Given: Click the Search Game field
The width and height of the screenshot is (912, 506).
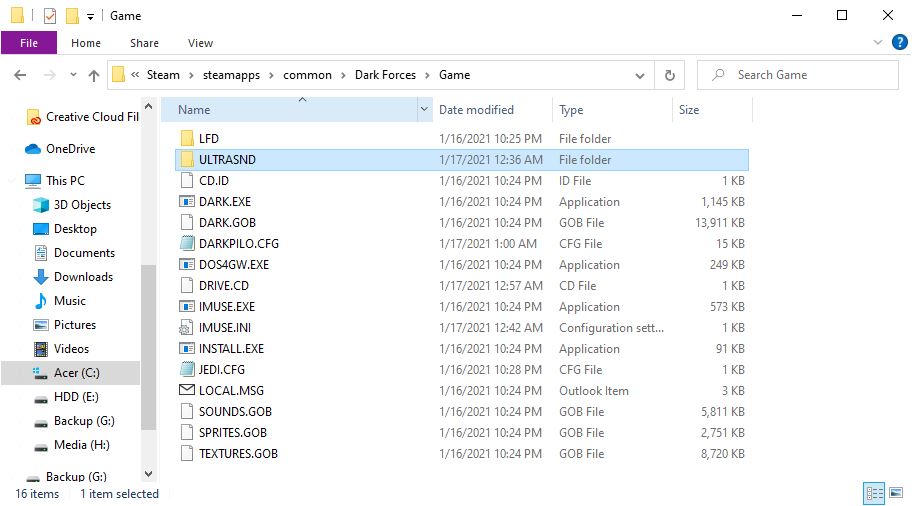Looking at the screenshot, I should click(797, 75).
